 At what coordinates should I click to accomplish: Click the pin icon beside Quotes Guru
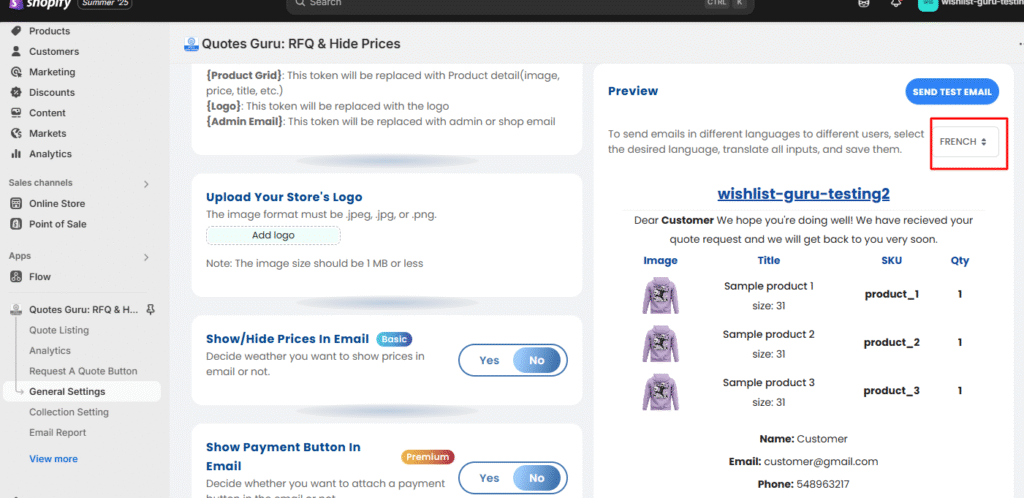pyautogui.click(x=150, y=309)
